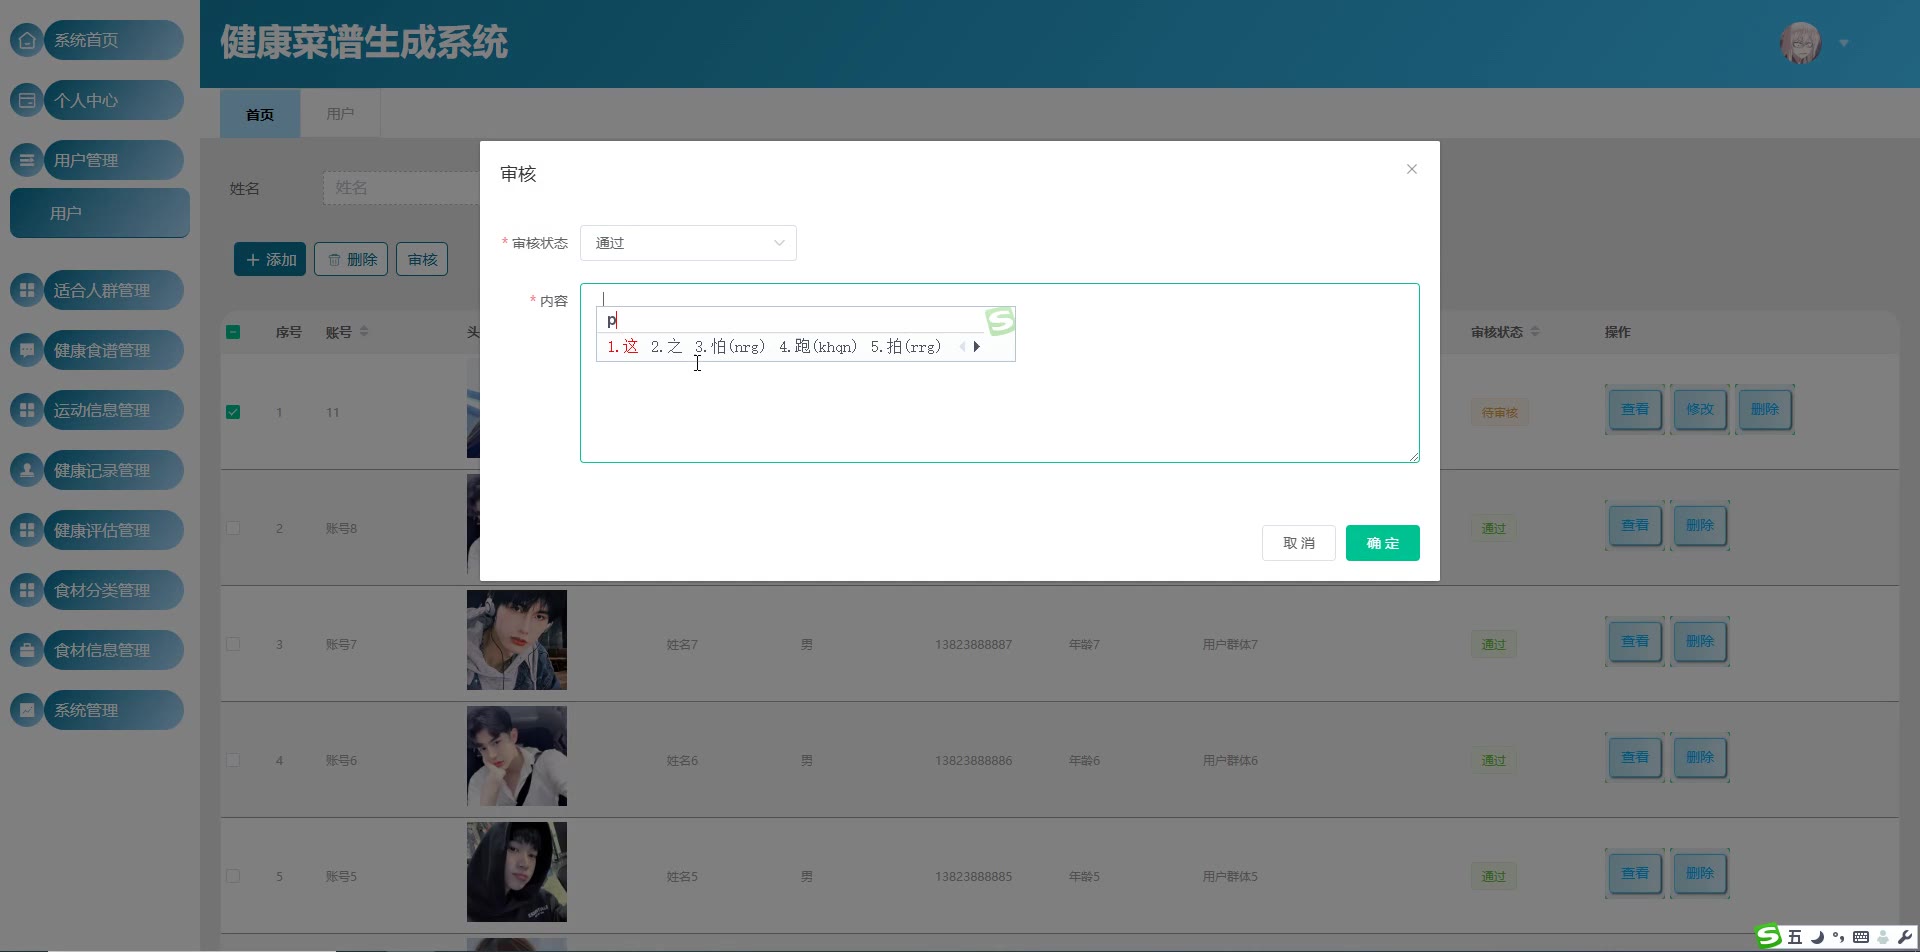Image resolution: width=1920 pixels, height=952 pixels.
Task: Choose candidate 5 拍 in IME bar
Action: coord(906,347)
